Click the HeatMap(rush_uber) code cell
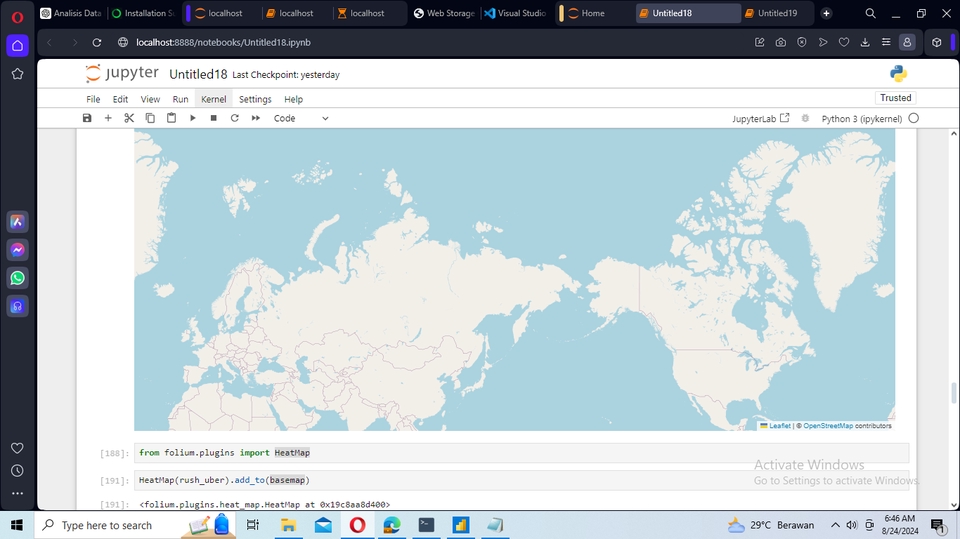 [521, 480]
